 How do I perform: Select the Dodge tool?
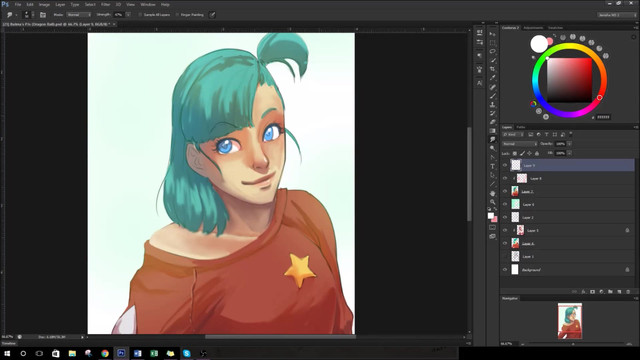coord(493,149)
